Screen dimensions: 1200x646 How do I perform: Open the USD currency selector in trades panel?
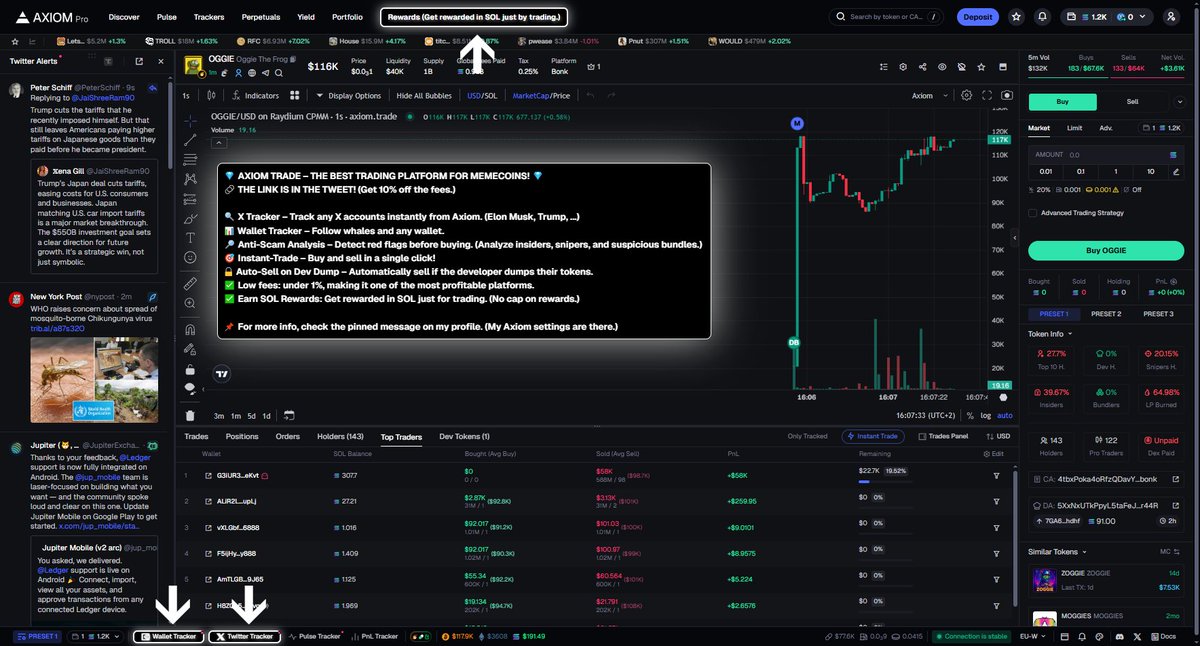click(x=997, y=437)
